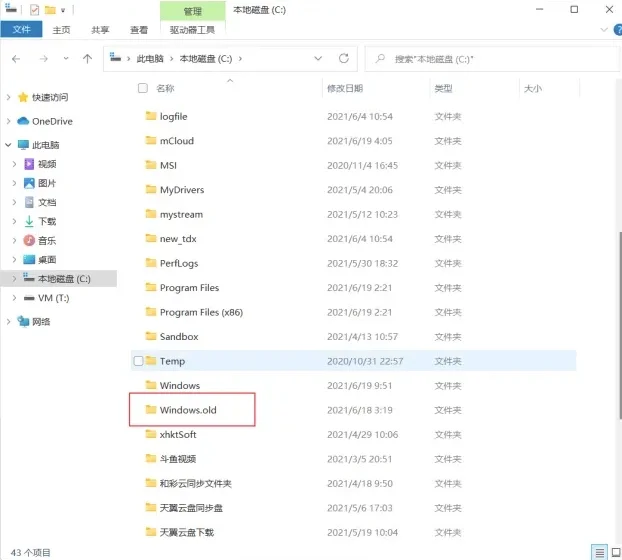Open the 桌面 icon in sidebar

(29, 260)
